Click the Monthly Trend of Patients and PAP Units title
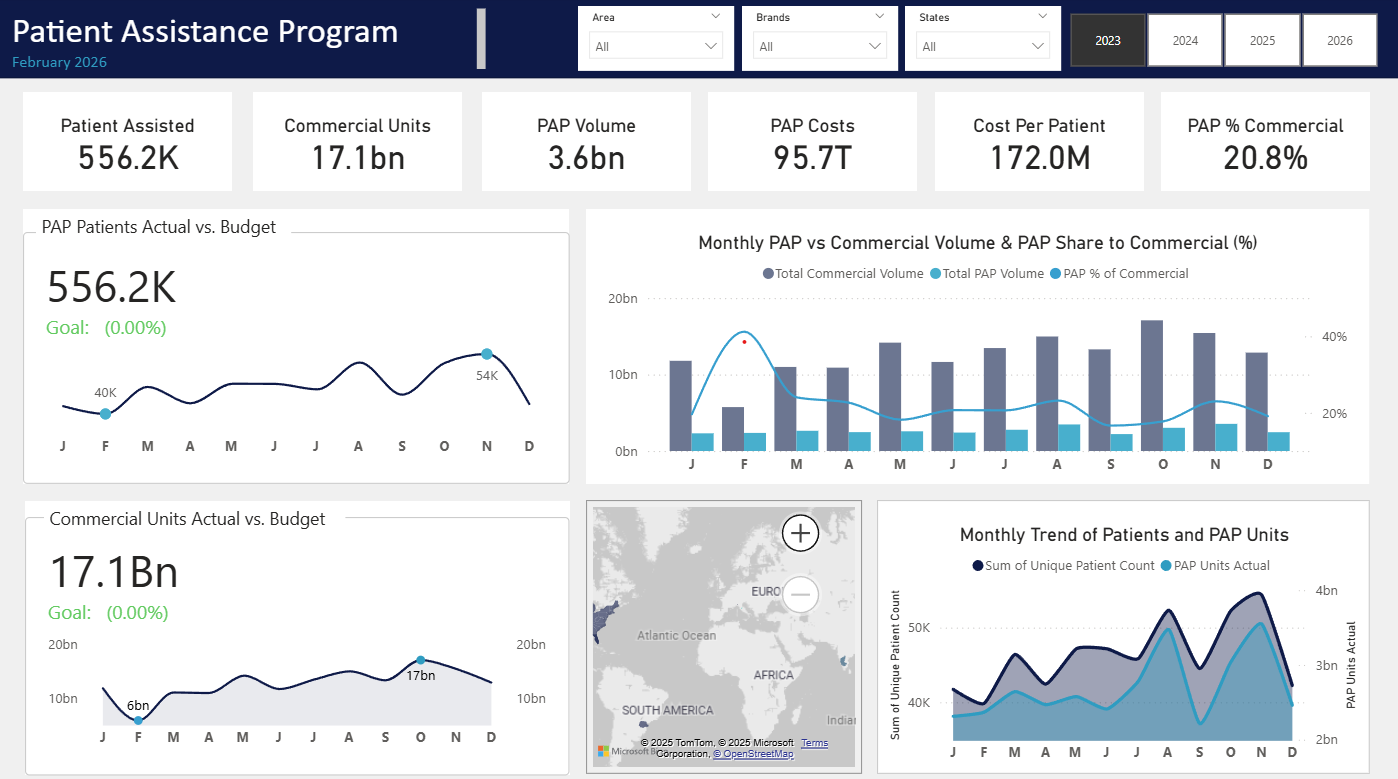 [1124, 535]
